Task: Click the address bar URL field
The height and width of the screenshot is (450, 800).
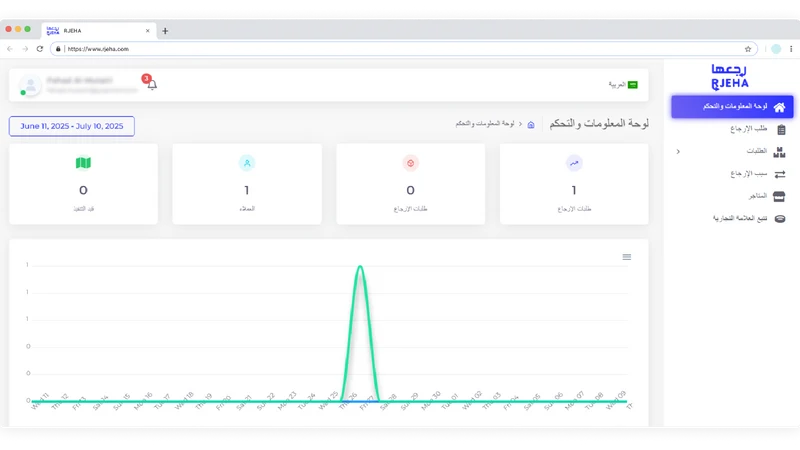Action: (x=404, y=49)
